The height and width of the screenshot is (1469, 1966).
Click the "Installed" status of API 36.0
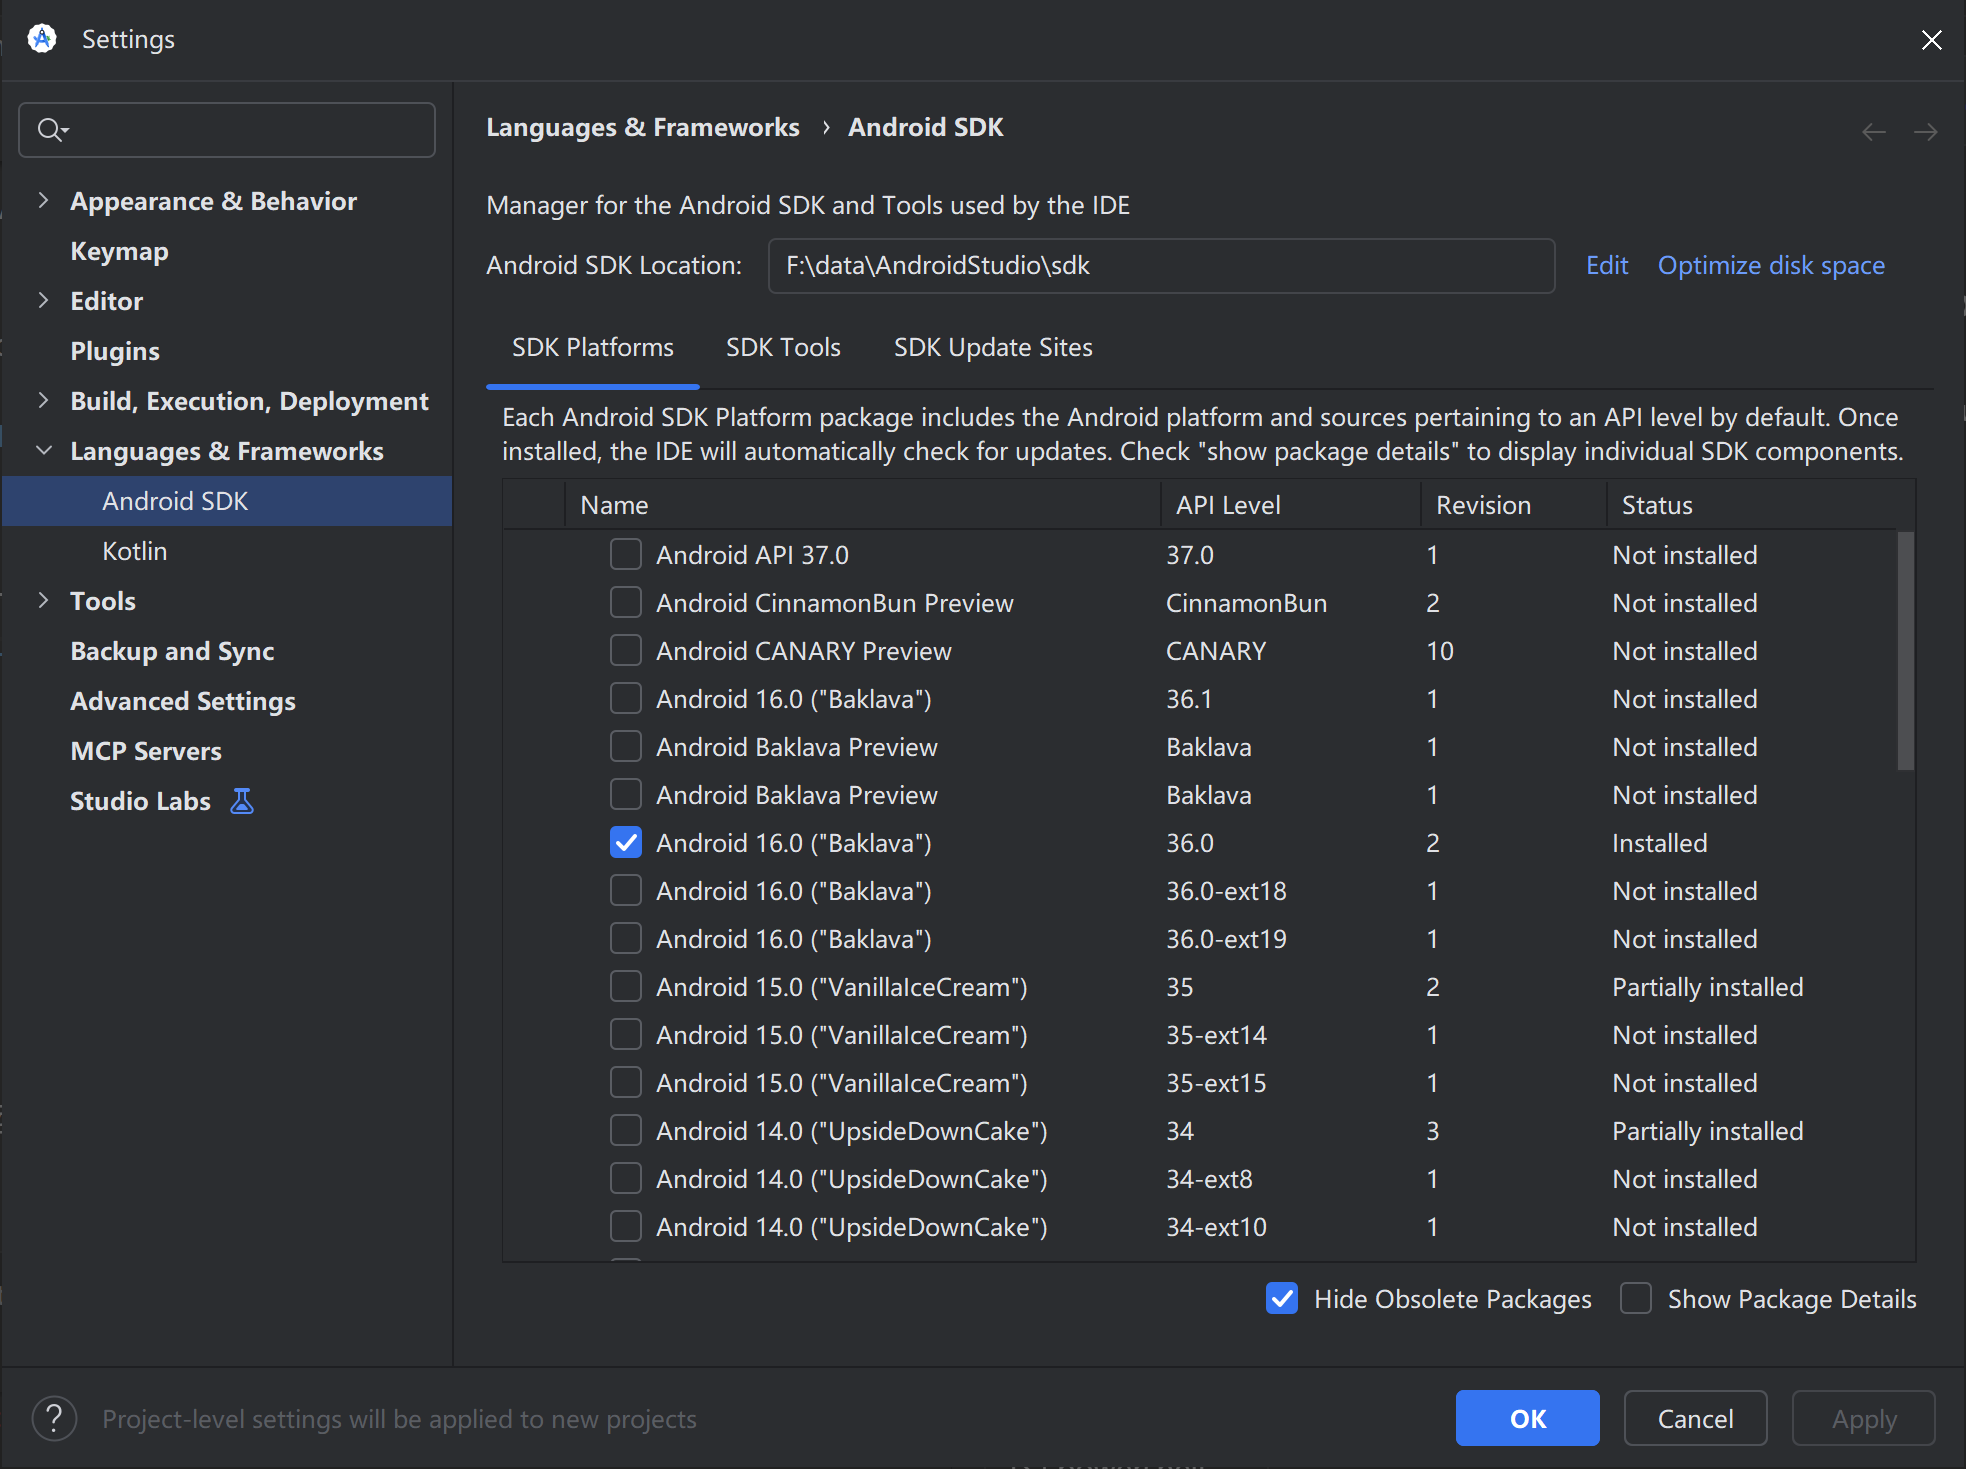pos(1660,843)
